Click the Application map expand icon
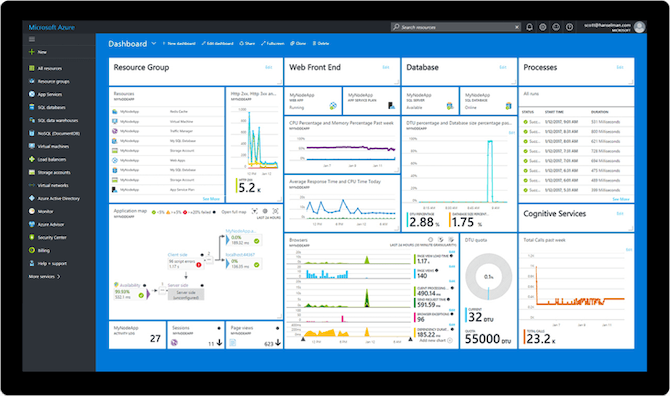 [x=276, y=211]
